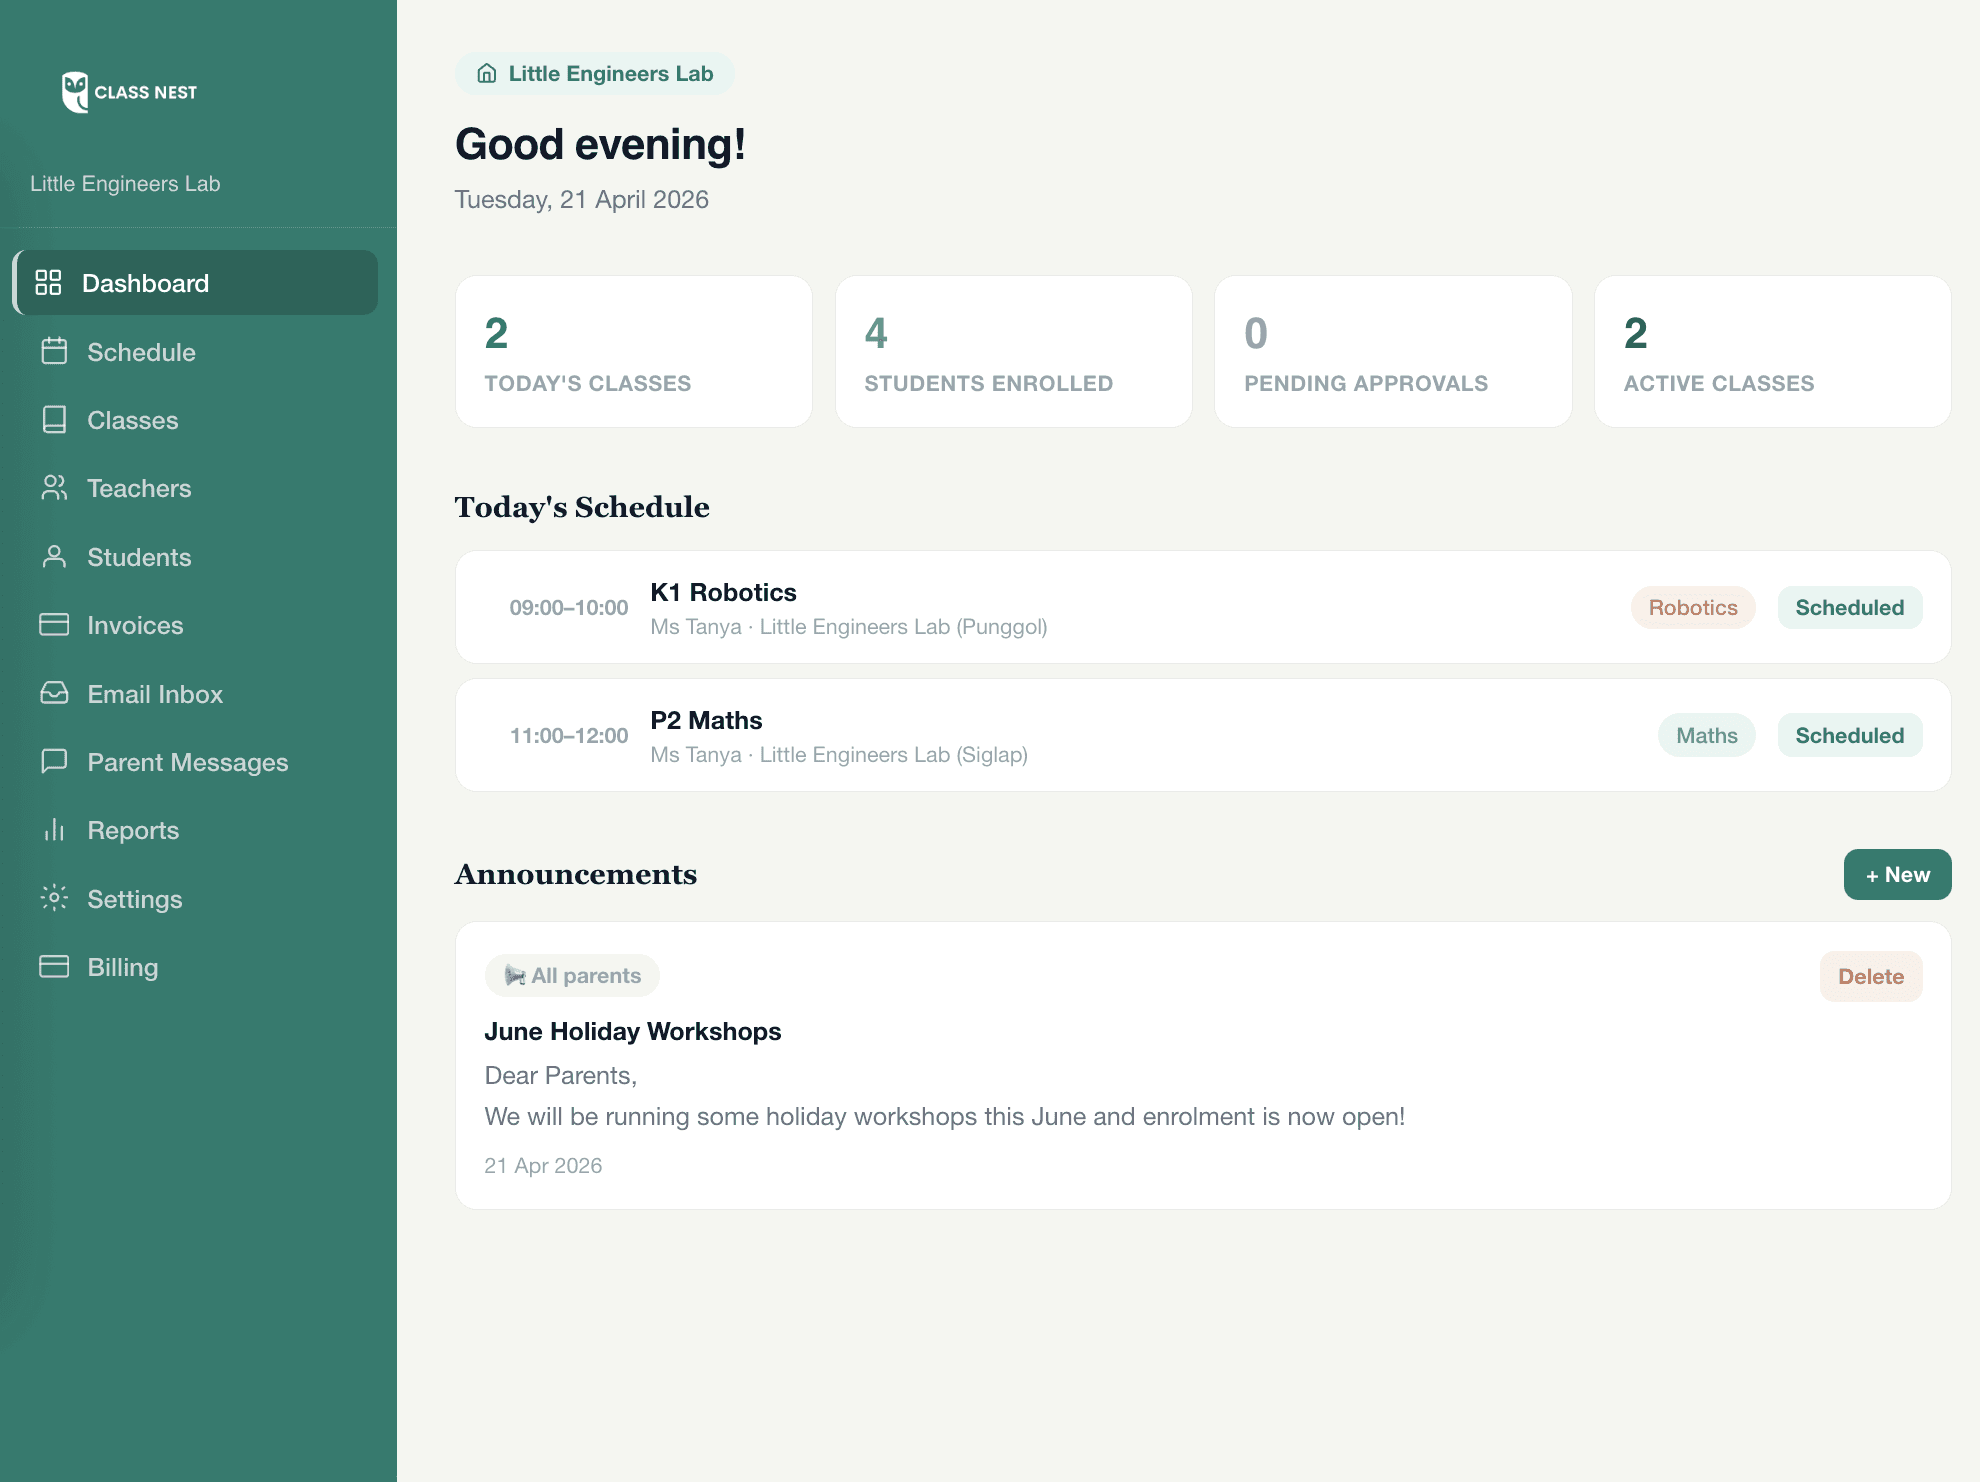
Task: Click the Pending Approvals stat card
Action: pos(1392,351)
